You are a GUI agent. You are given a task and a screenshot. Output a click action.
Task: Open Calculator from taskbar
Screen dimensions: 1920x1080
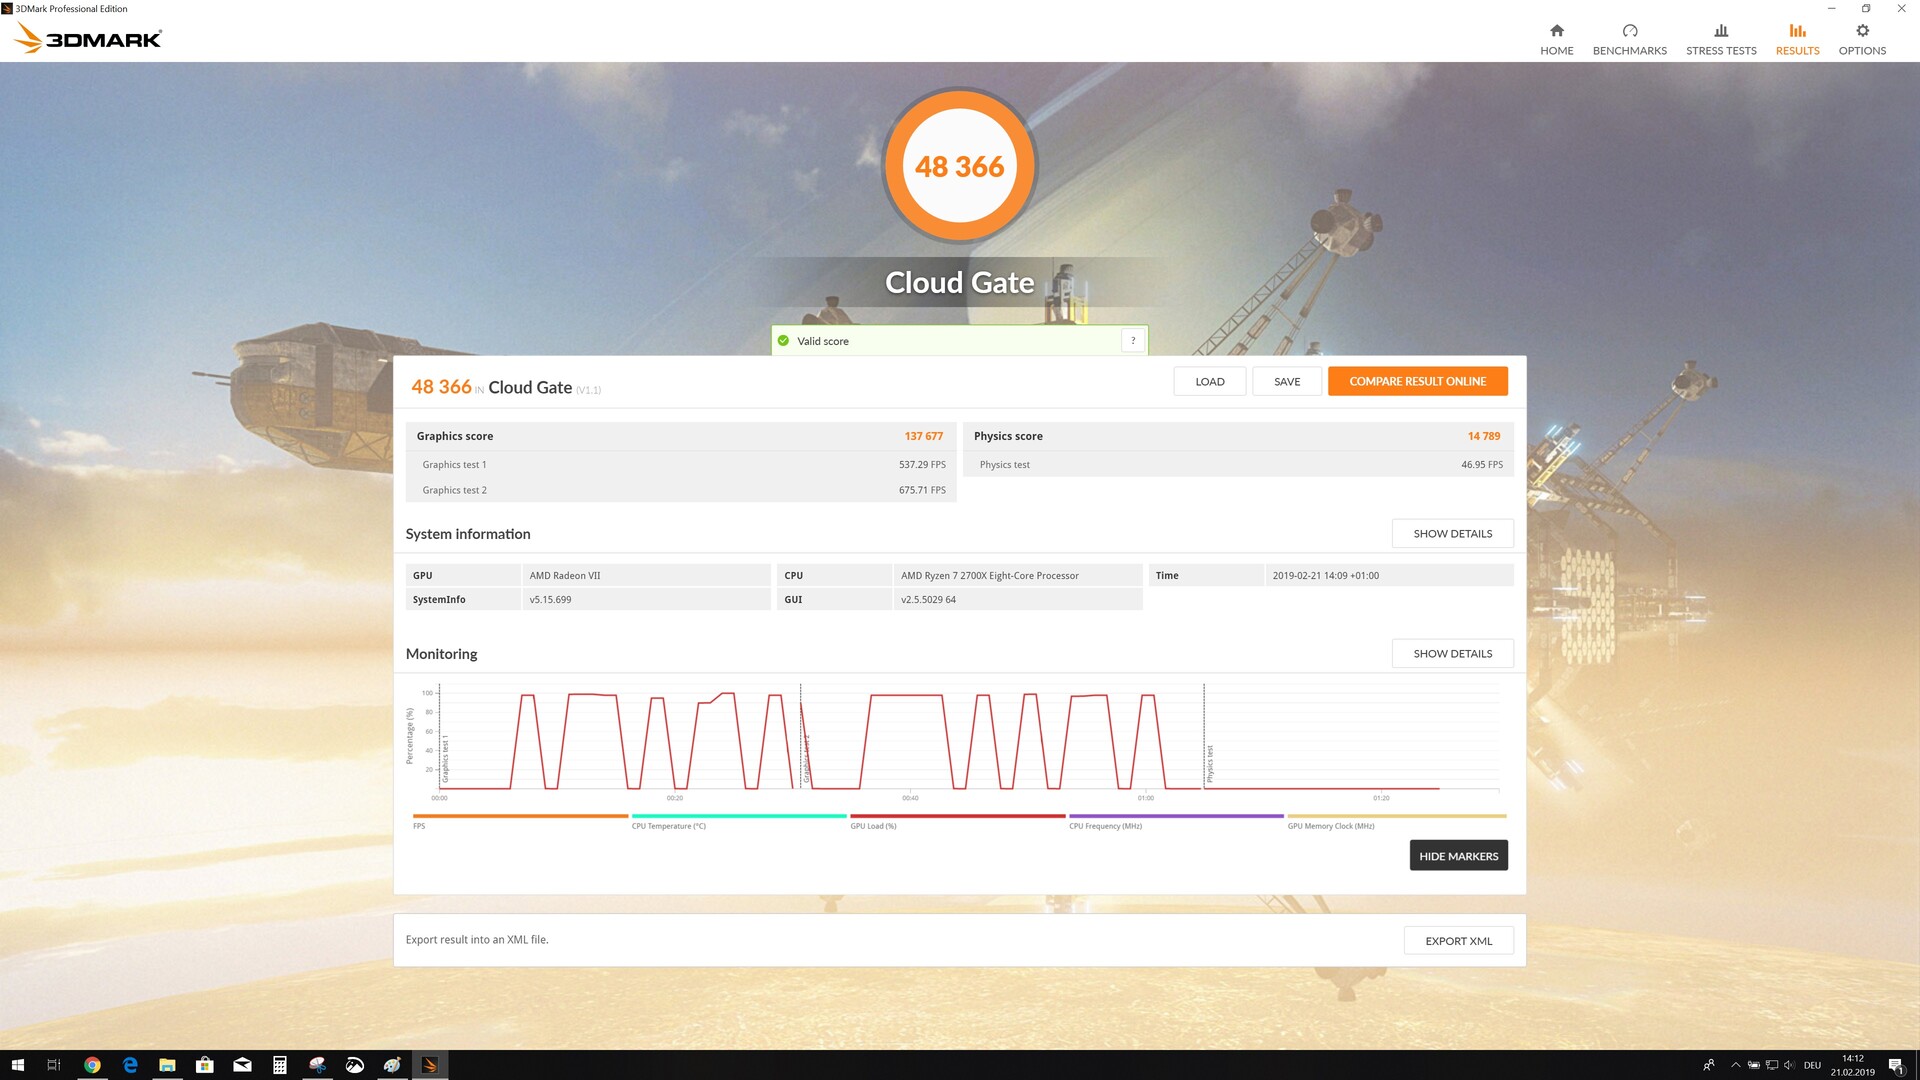[280, 1065]
